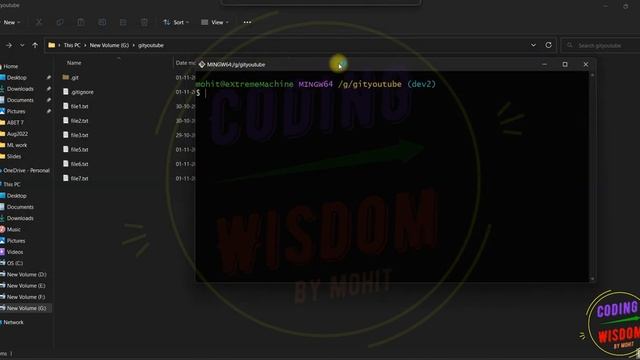This screenshot has width=640, height=360.
Task: Open Documents under This PC
Action: tap(20, 207)
